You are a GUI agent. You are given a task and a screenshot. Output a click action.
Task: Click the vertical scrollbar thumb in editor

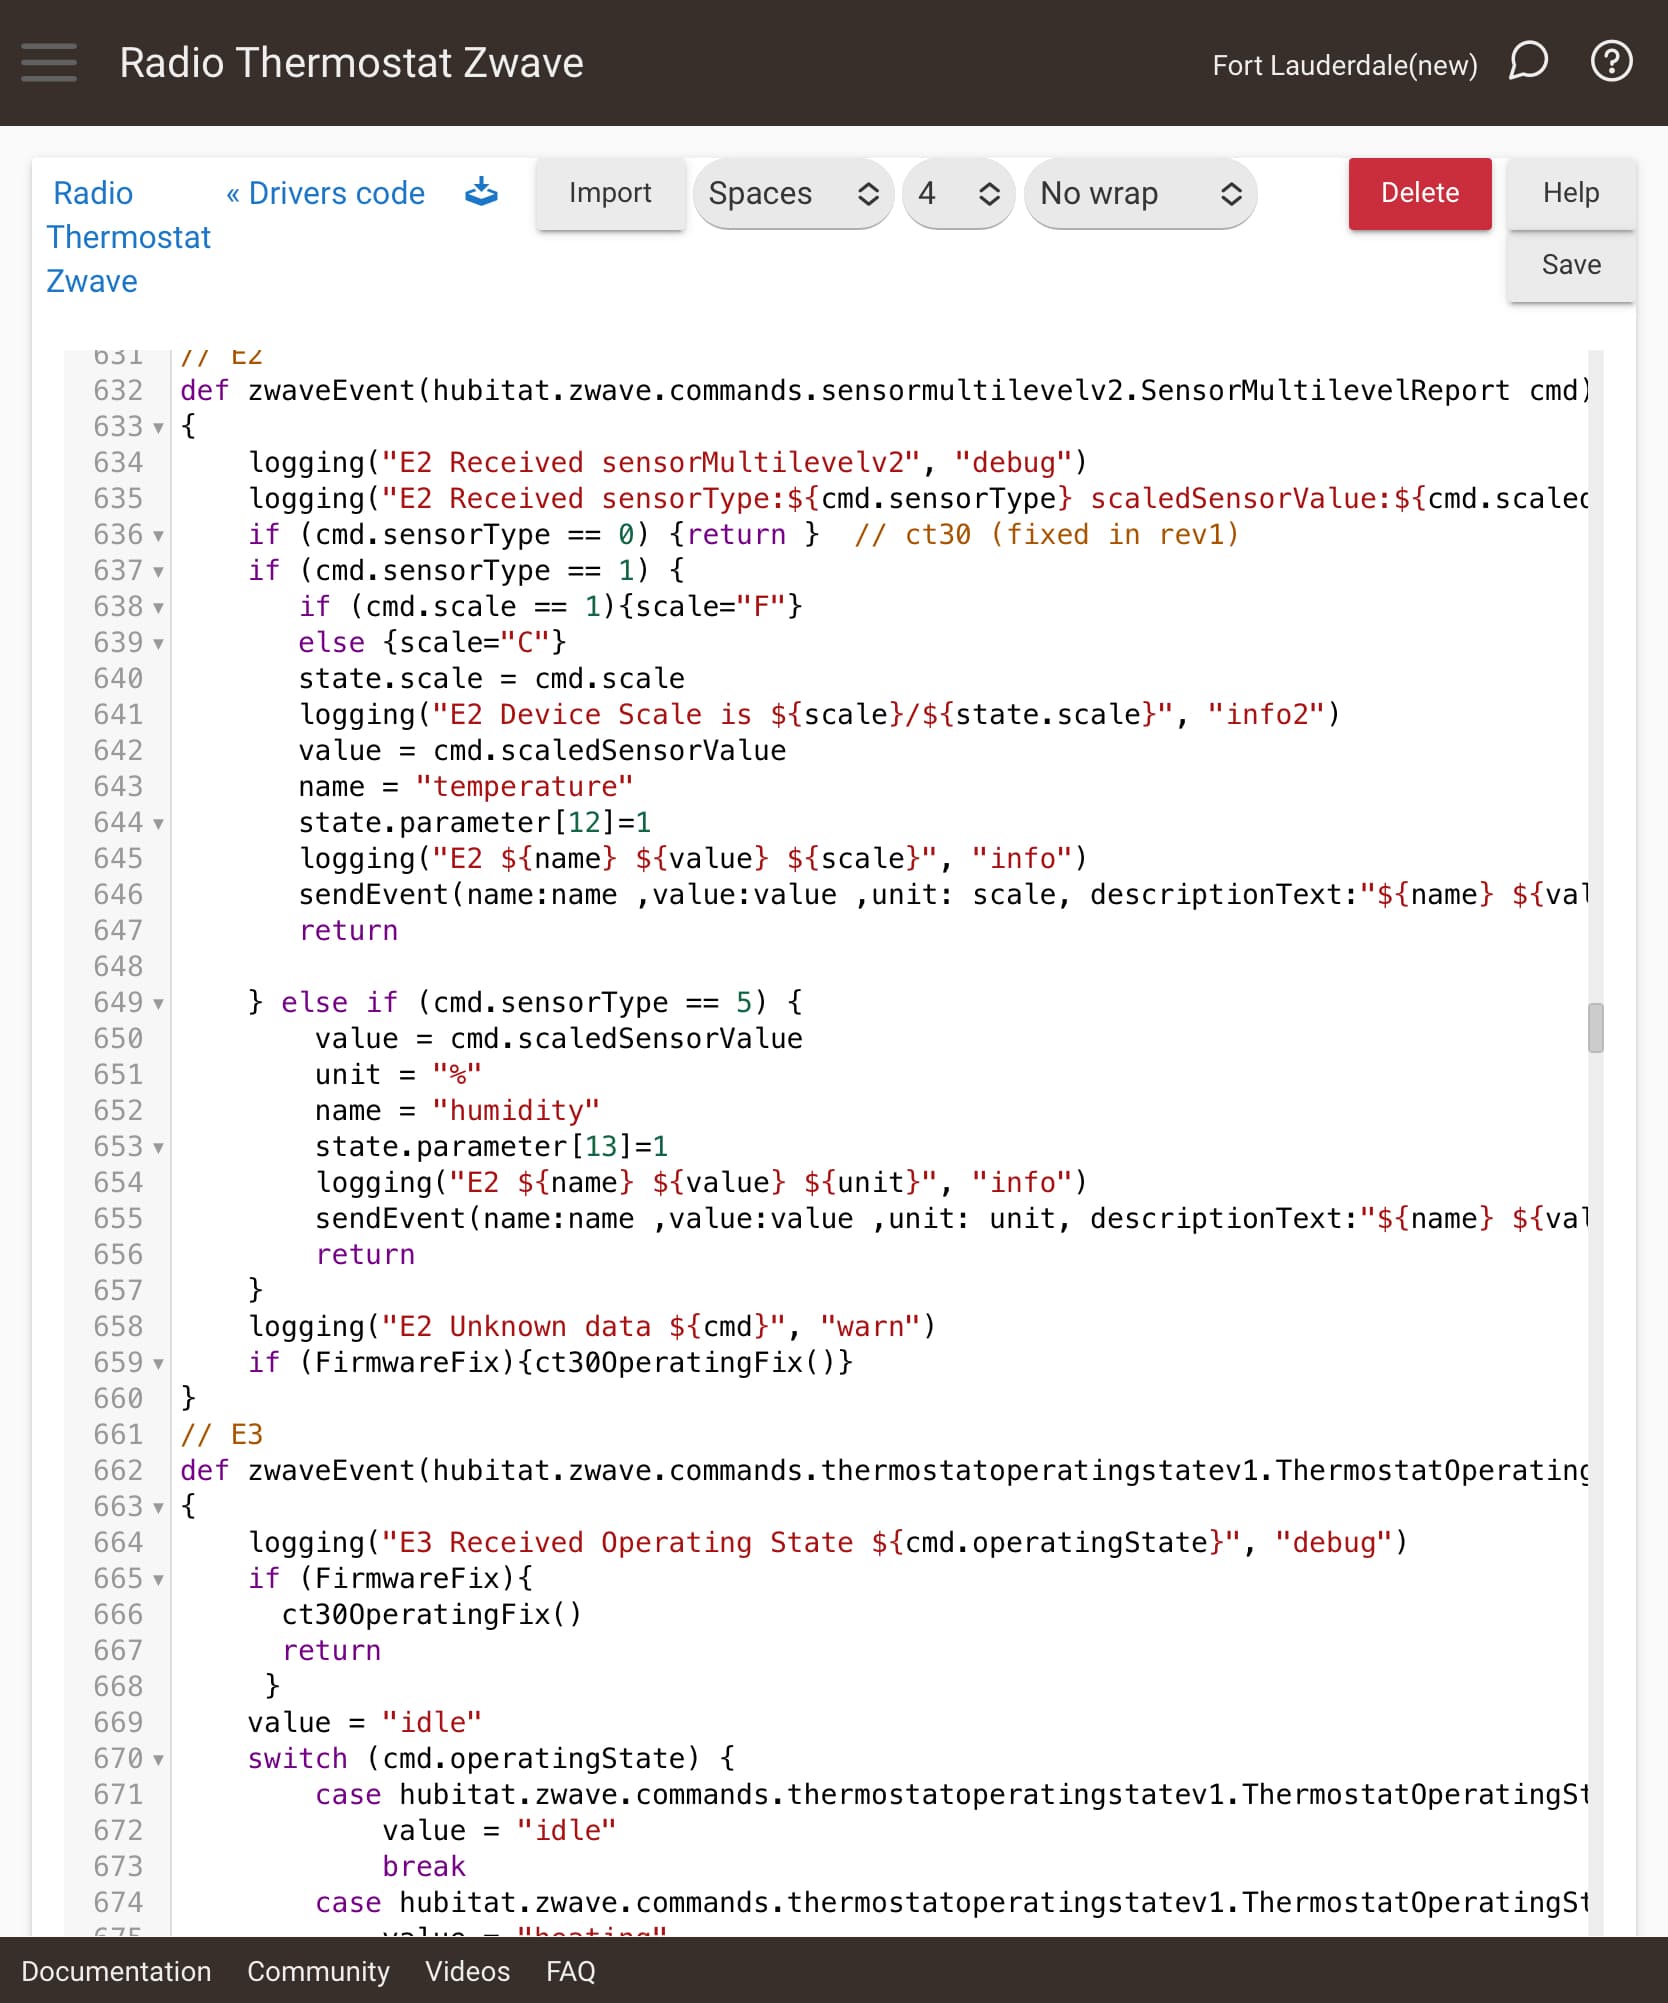click(x=1595, y=1028)
